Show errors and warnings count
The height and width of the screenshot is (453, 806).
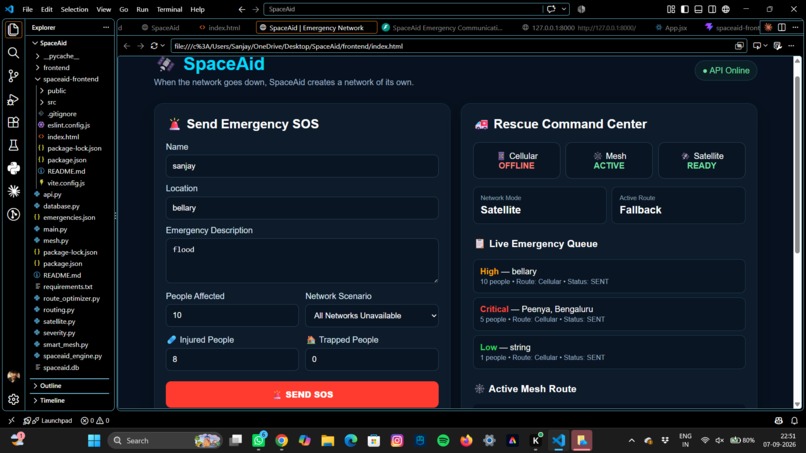(x=95, y=421)
